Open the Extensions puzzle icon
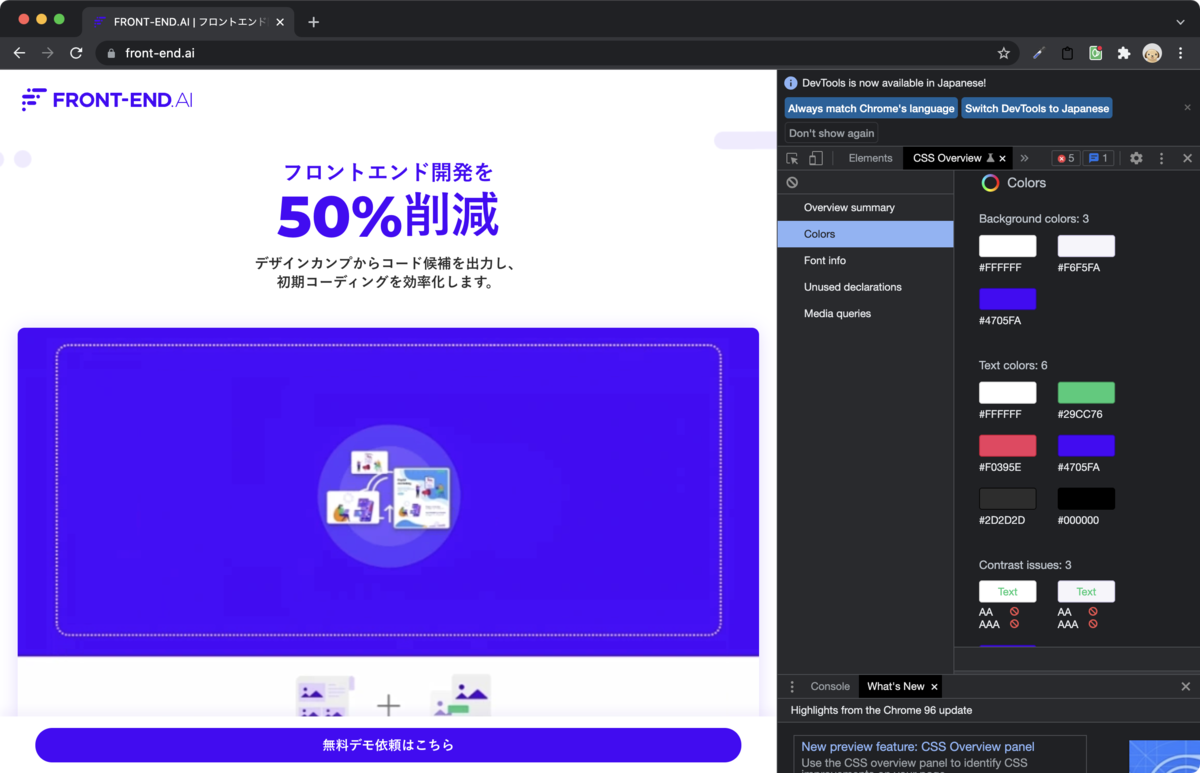 point(1124,53)
